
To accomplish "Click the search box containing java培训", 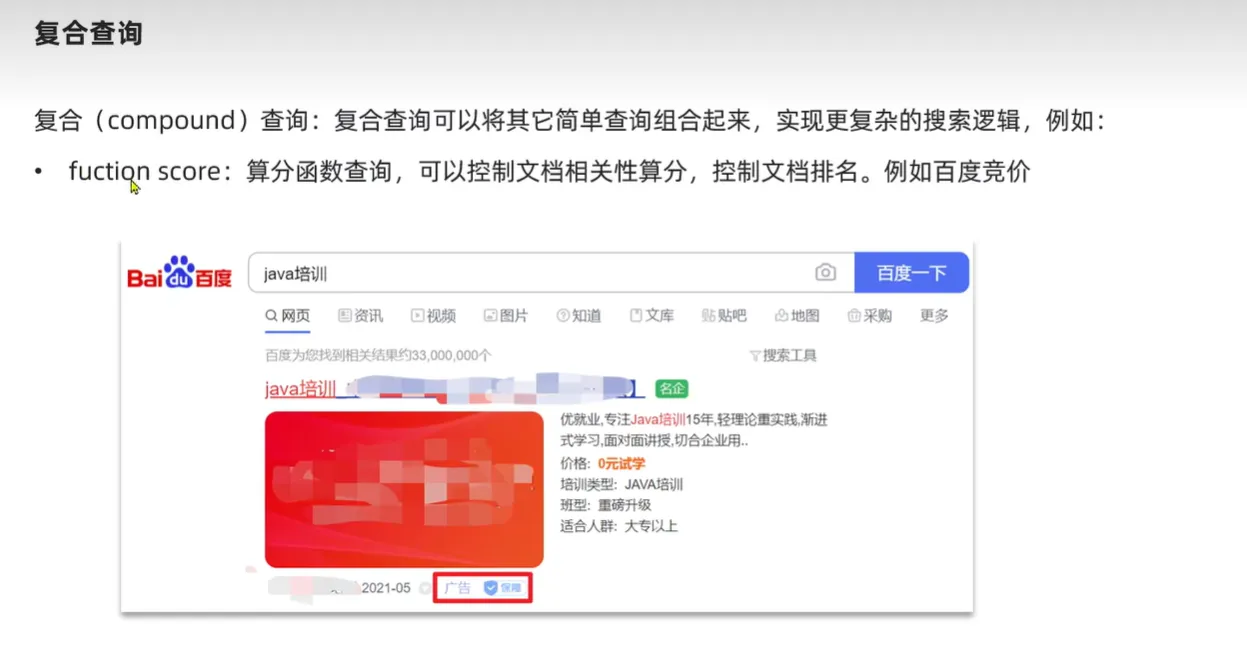I will tap(530, 273).
